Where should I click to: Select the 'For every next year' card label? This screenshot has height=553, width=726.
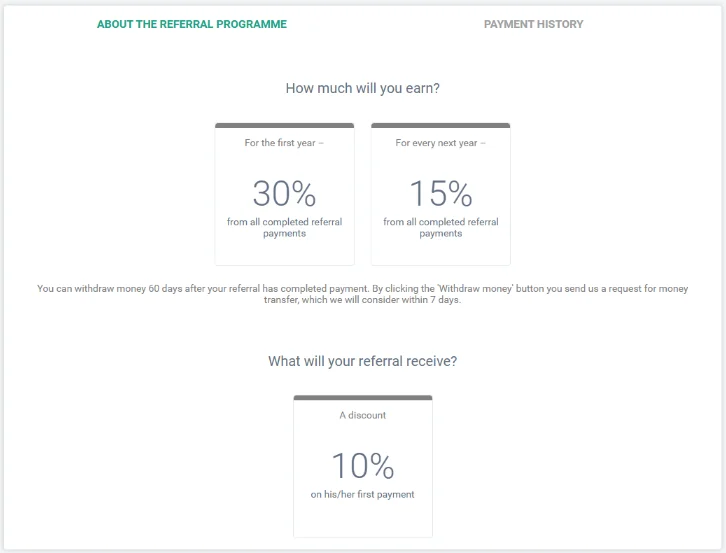tap(440, 143)
